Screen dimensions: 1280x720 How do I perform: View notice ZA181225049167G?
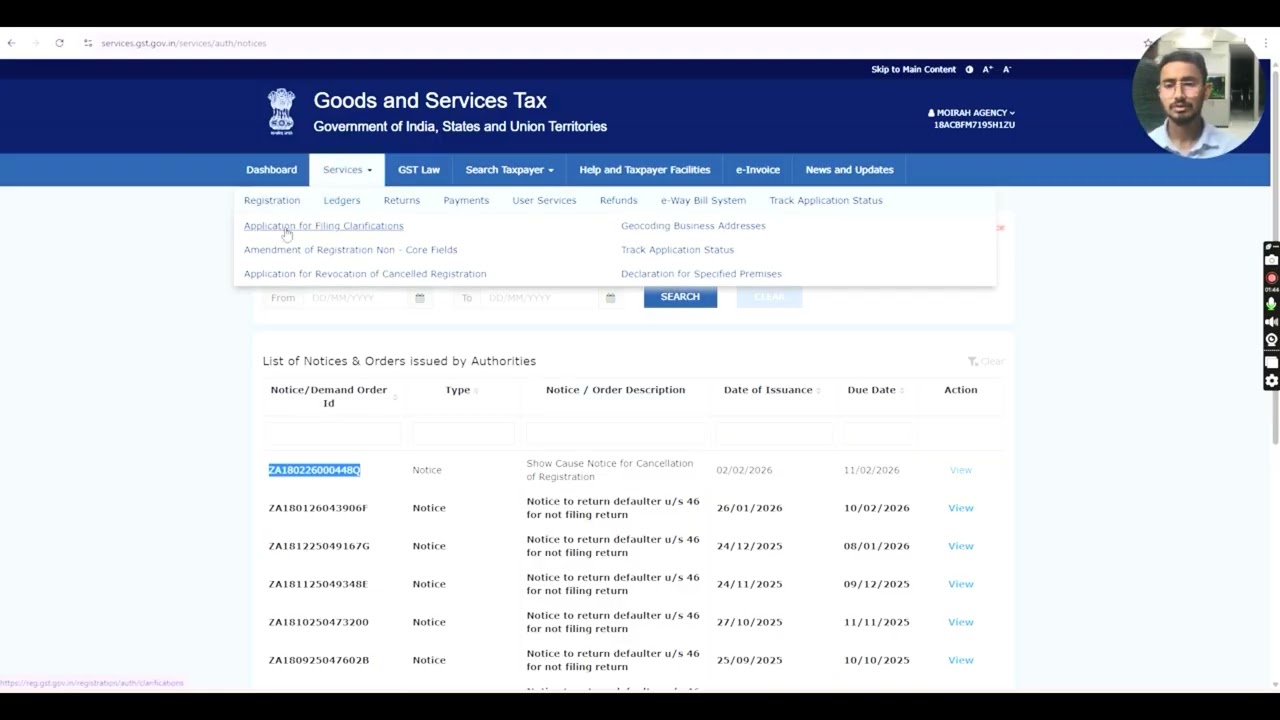pyautogui.click(x=961, y=546)
